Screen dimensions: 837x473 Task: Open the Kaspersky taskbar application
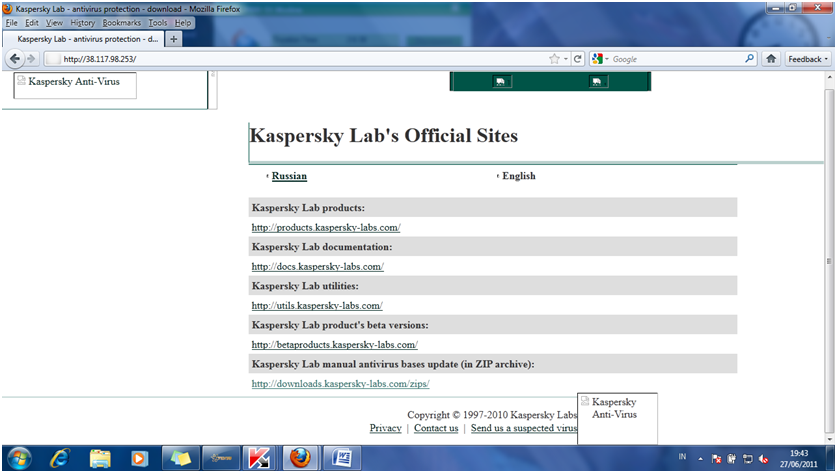pyautogui.click(x=259, y=458)
